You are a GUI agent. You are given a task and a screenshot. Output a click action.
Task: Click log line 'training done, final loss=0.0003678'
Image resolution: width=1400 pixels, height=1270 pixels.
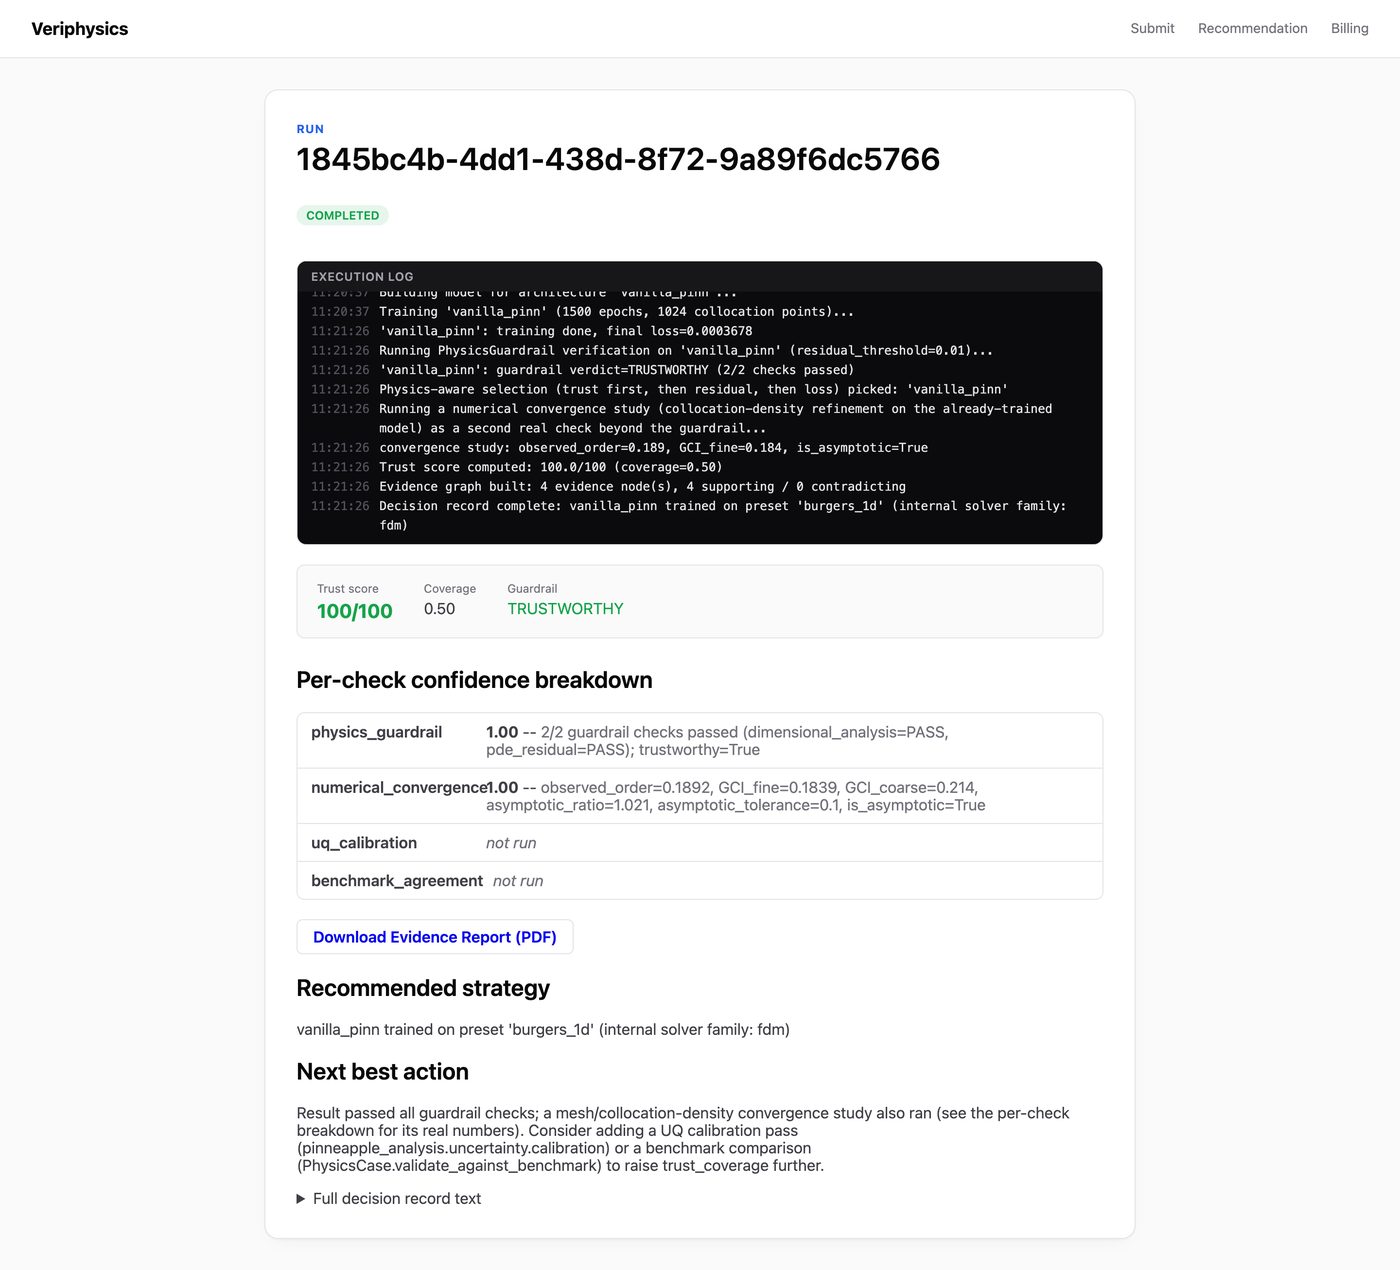coord(565,331)
